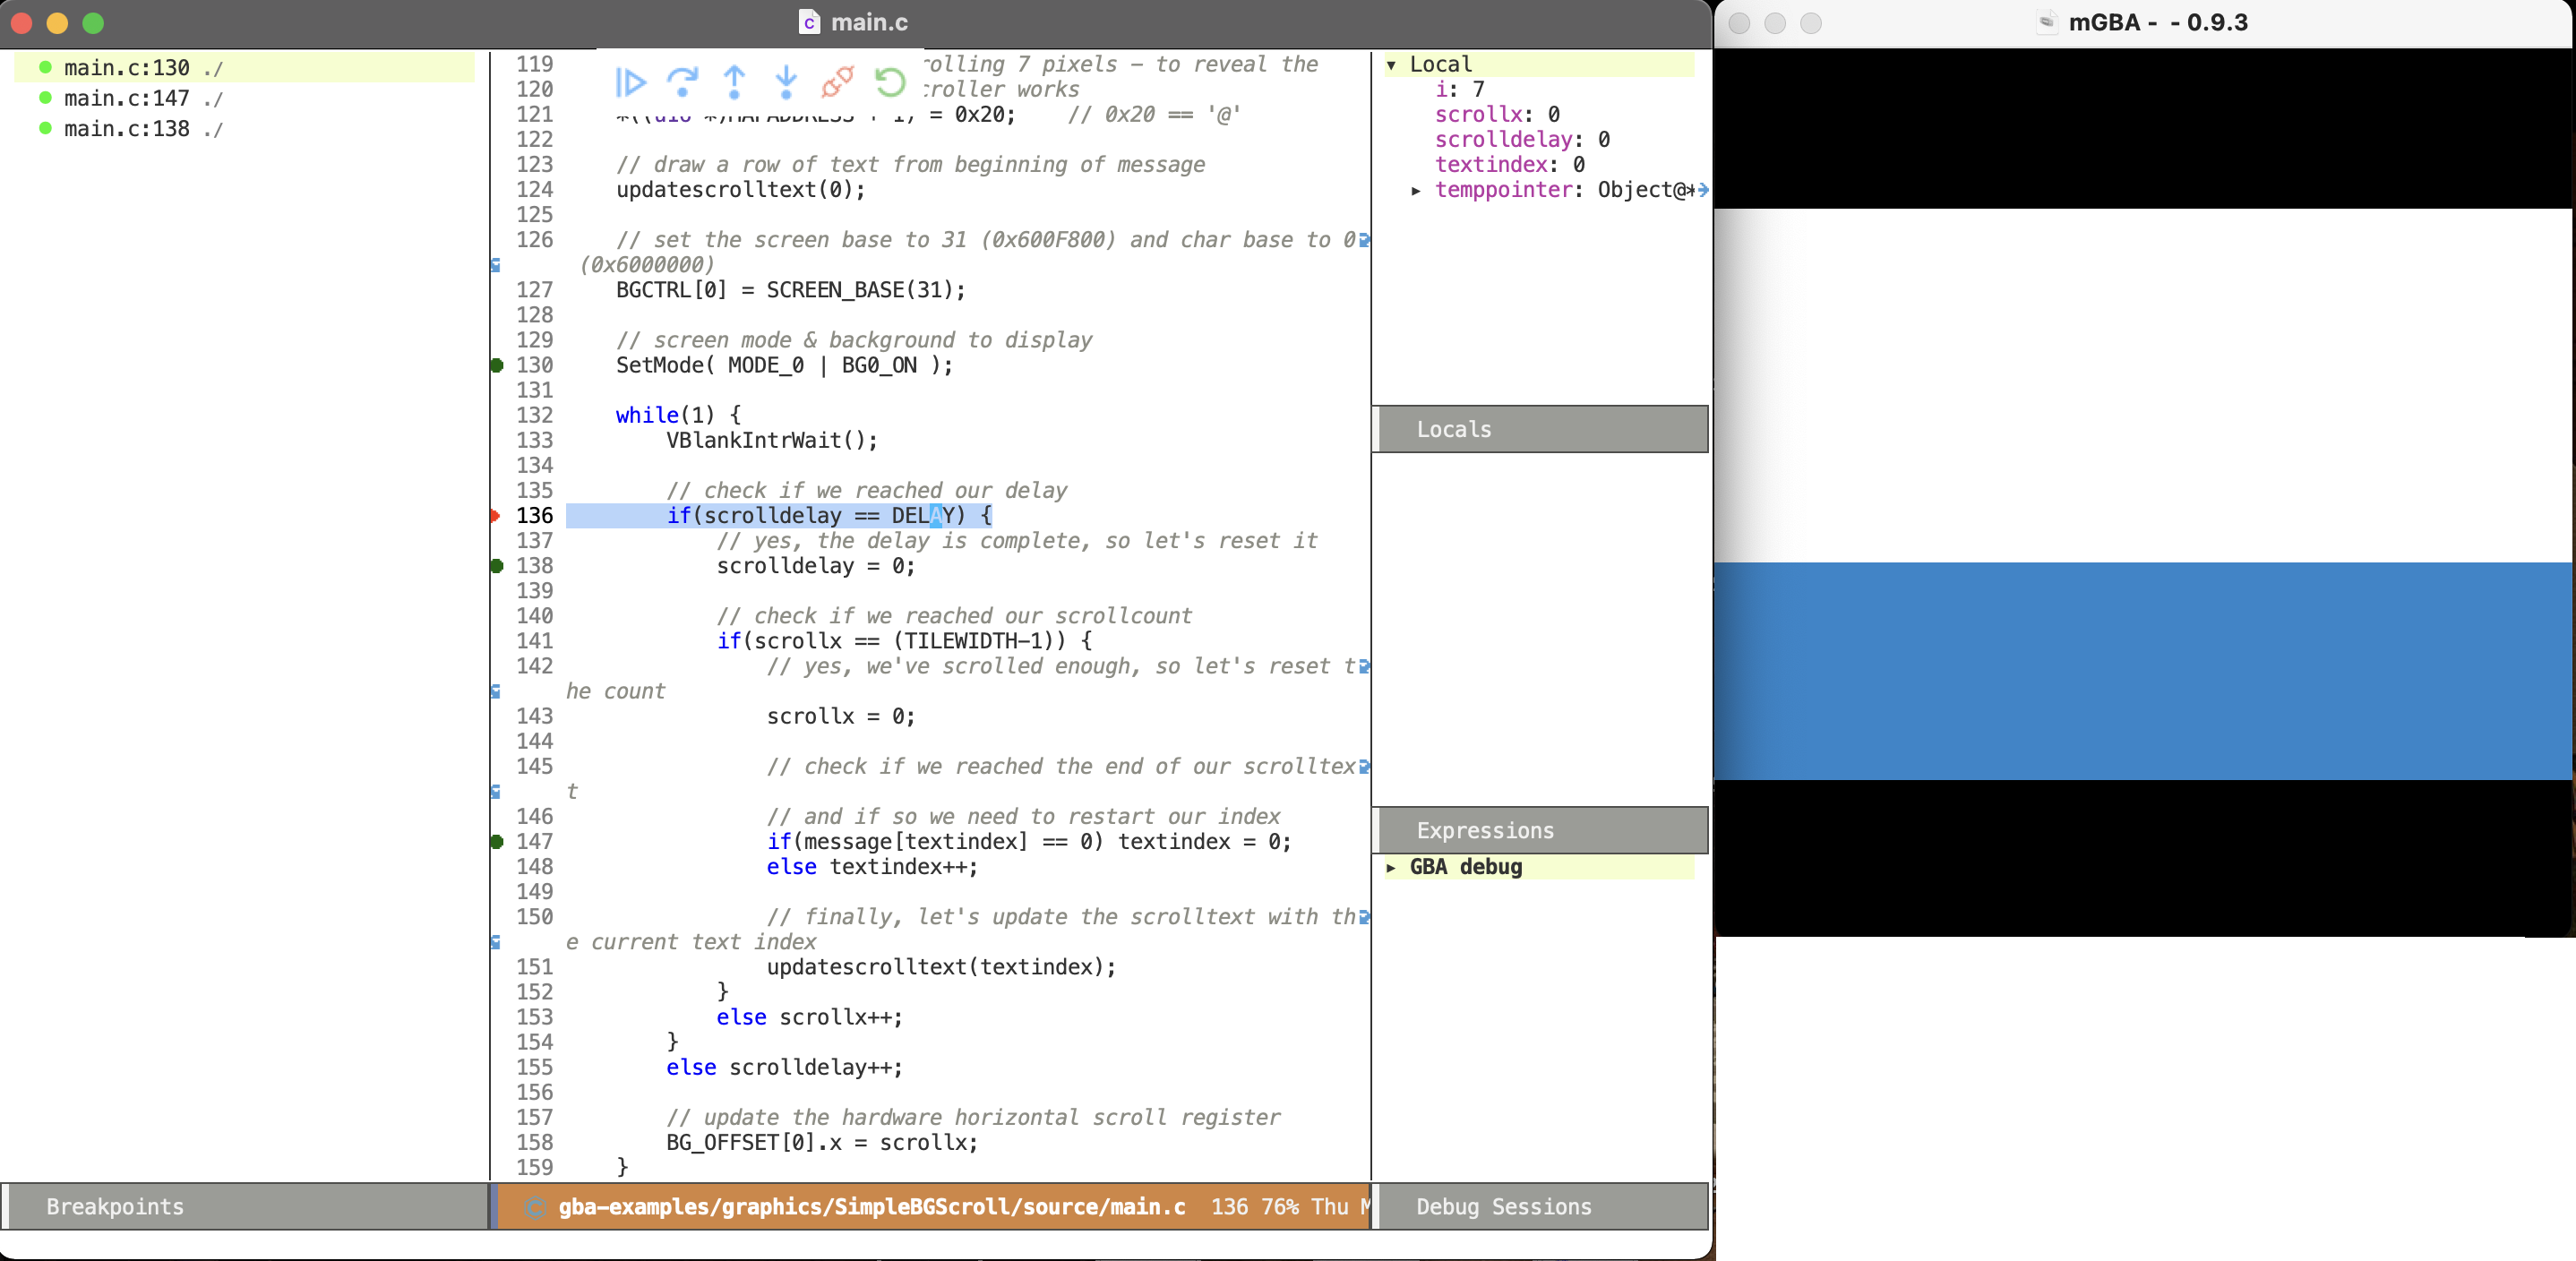Click the Step Over debug icon
Viewport: 2576px width, 1261px height.
[682, 82]
